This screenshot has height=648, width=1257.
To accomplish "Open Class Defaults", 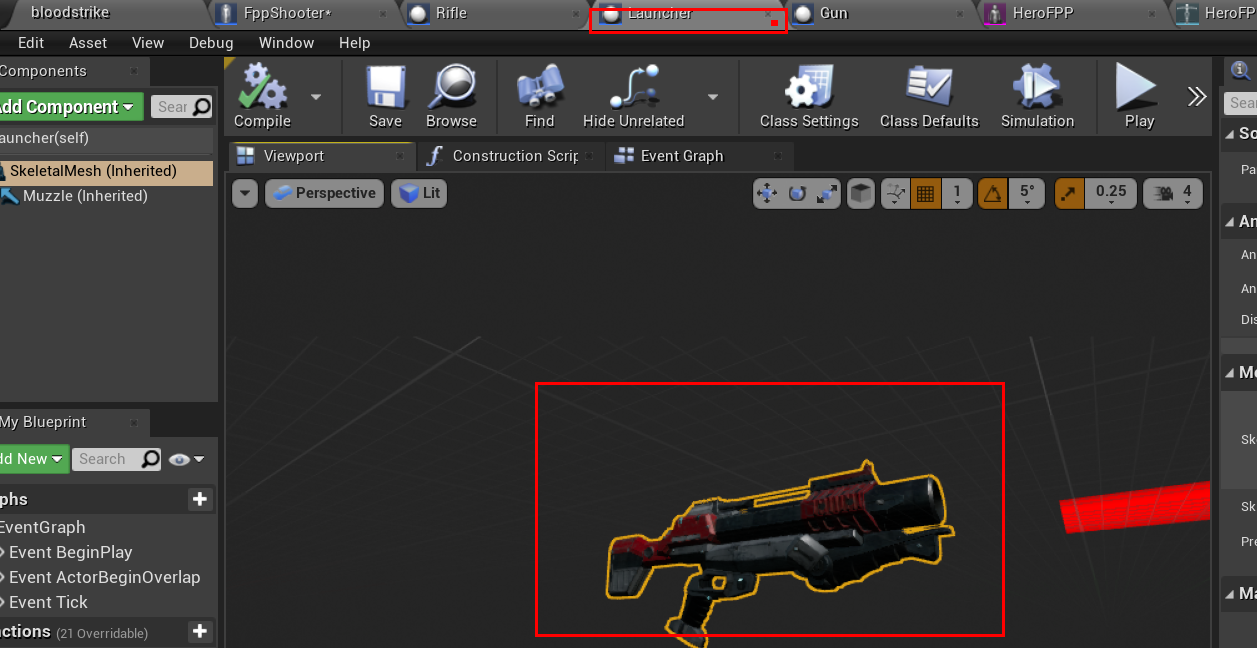I will coord(929,96).
